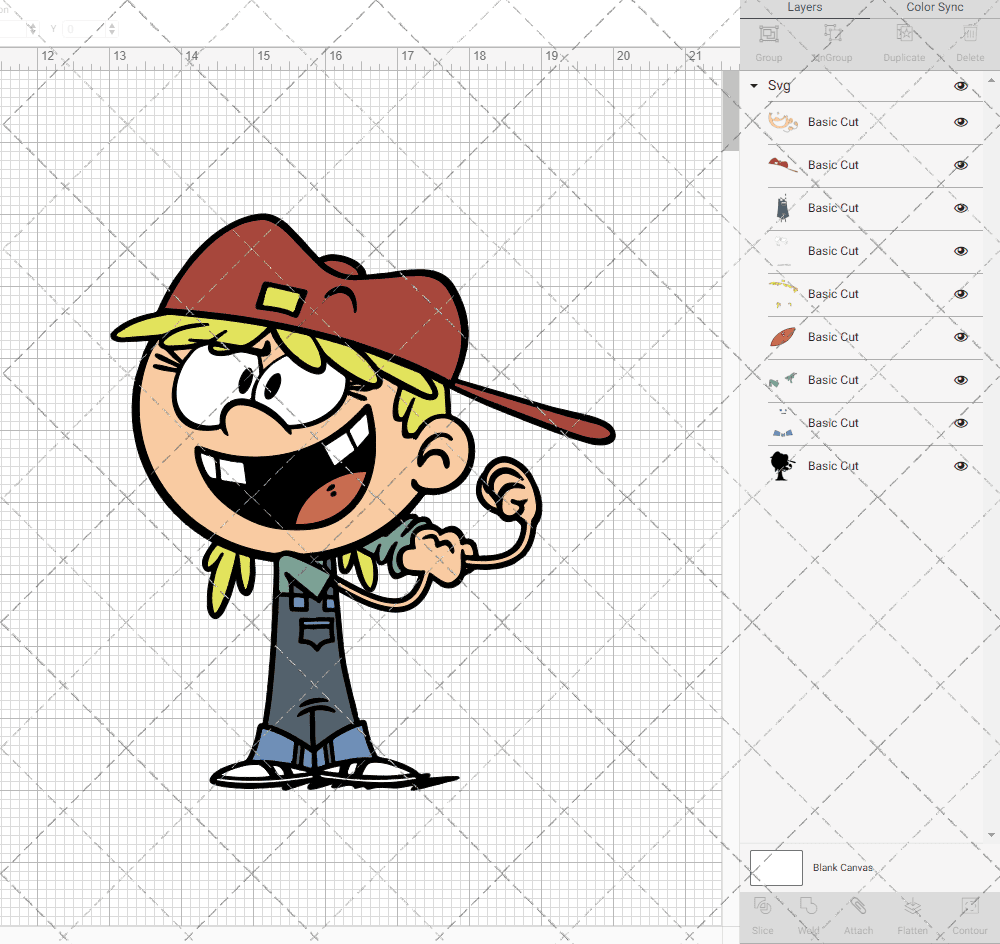This screenshot has width=1000, height=944.
Task: Hide the blue cuffs Basic Cut layer
Action: coord(961,423)
